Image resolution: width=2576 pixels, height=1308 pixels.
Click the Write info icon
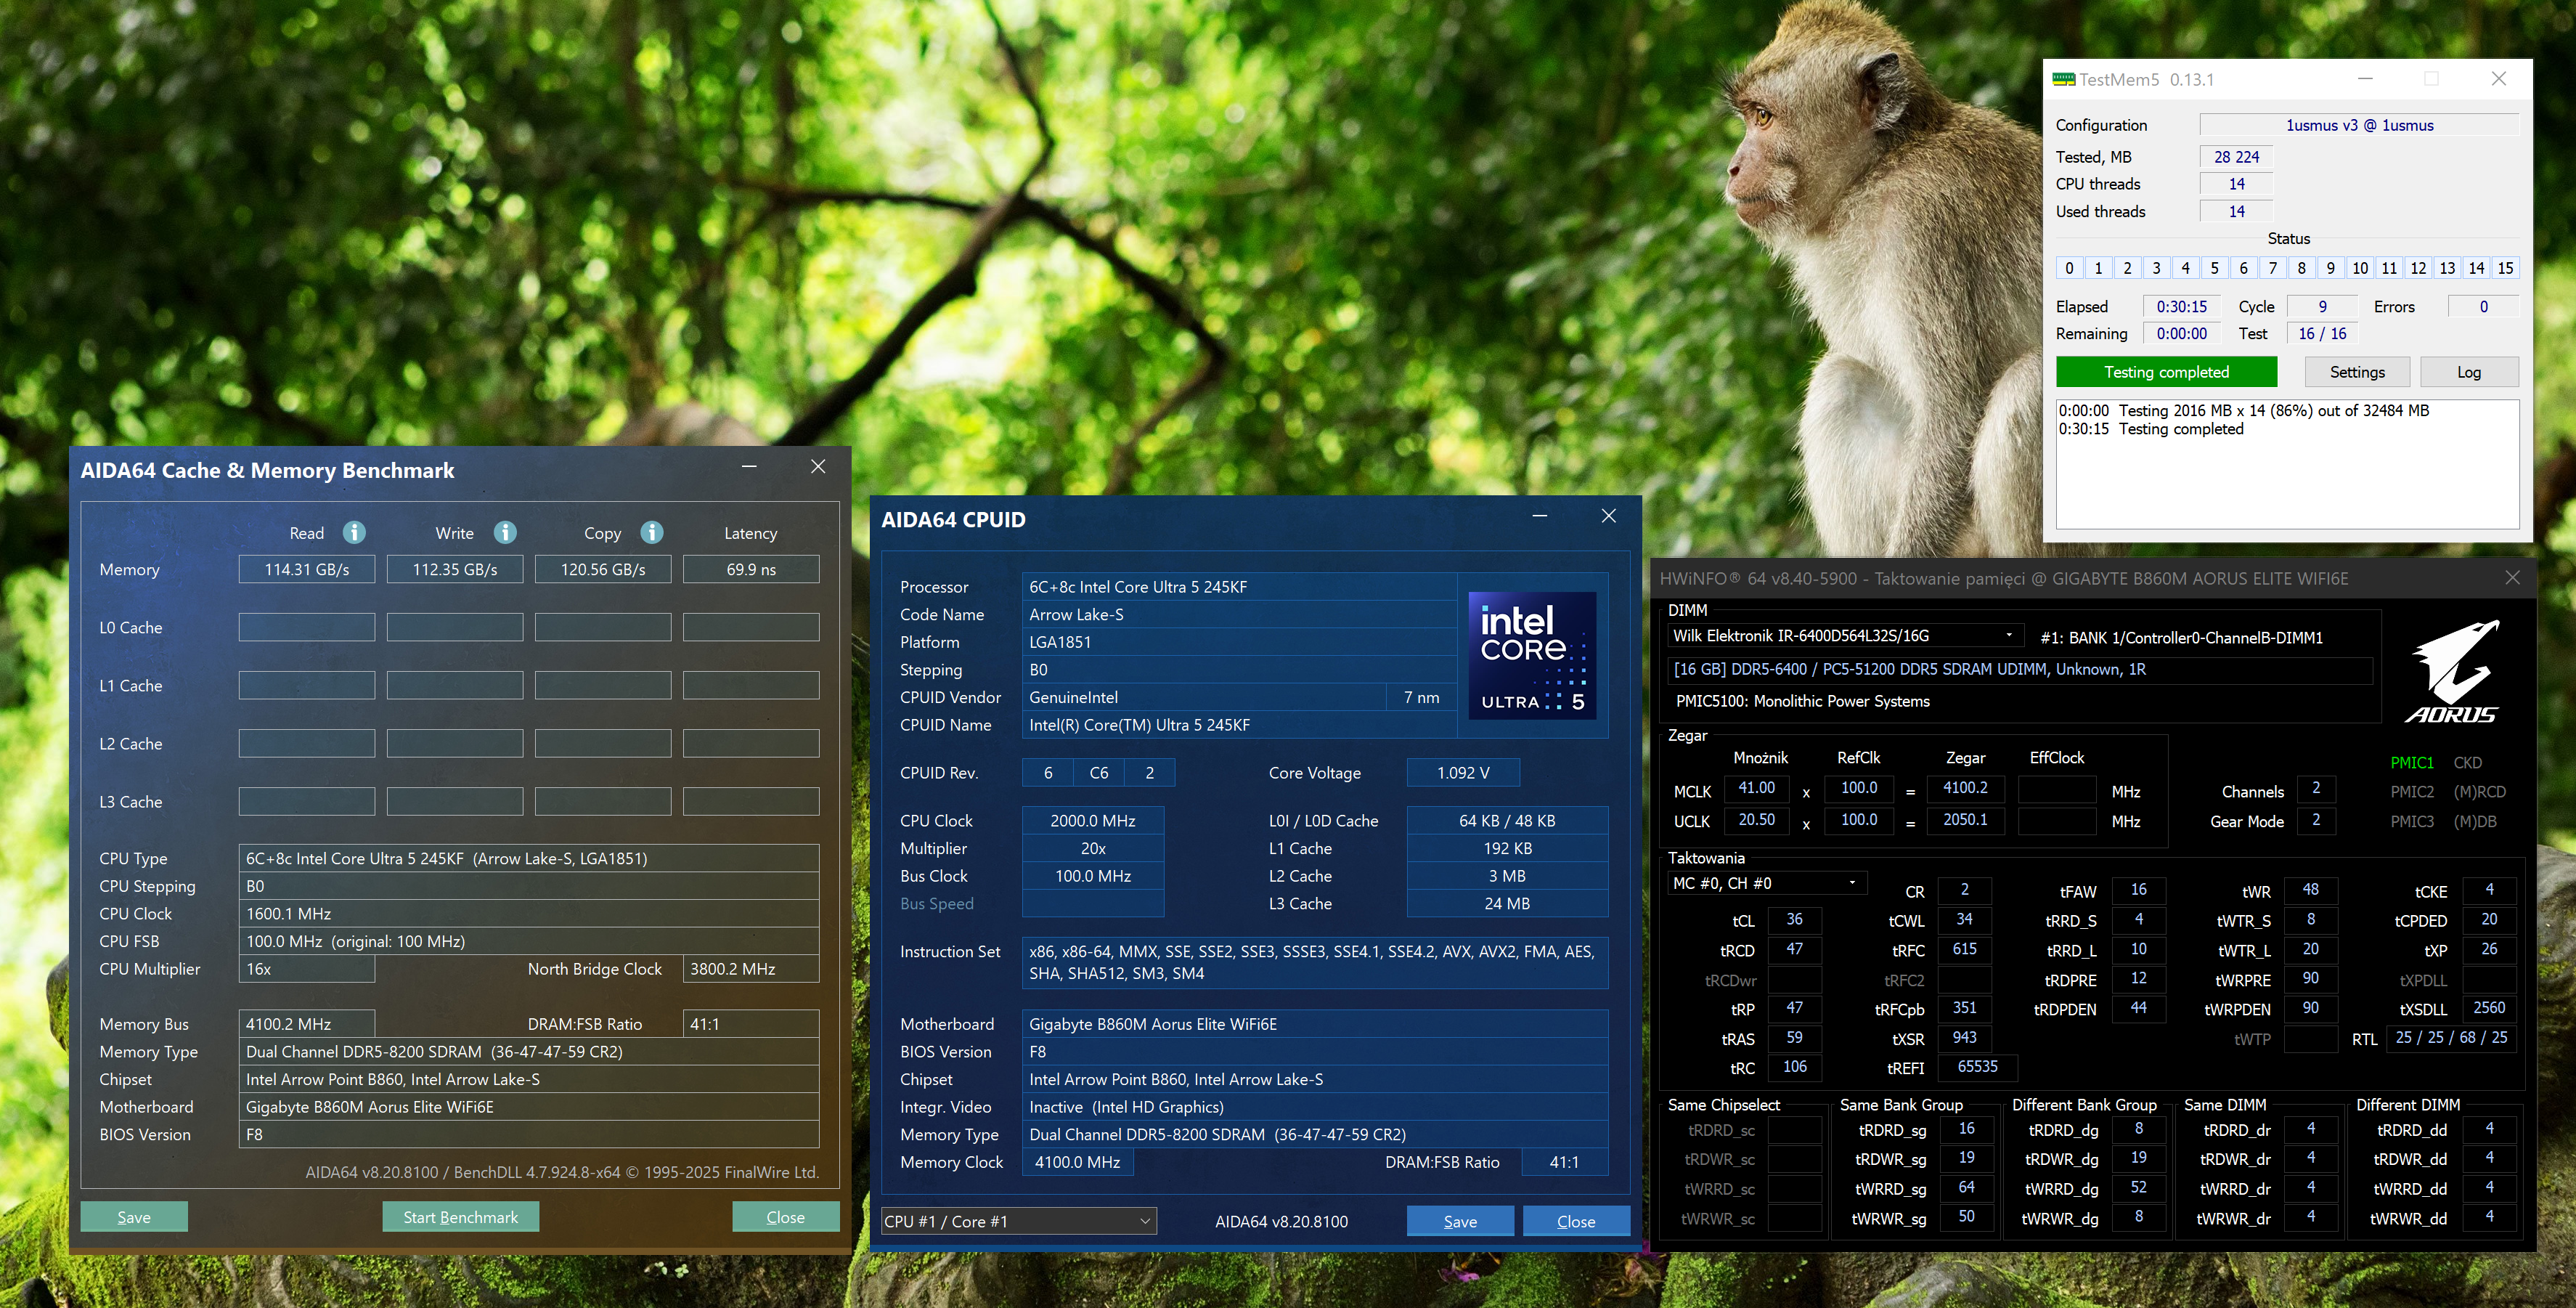(x=505, y=532)
